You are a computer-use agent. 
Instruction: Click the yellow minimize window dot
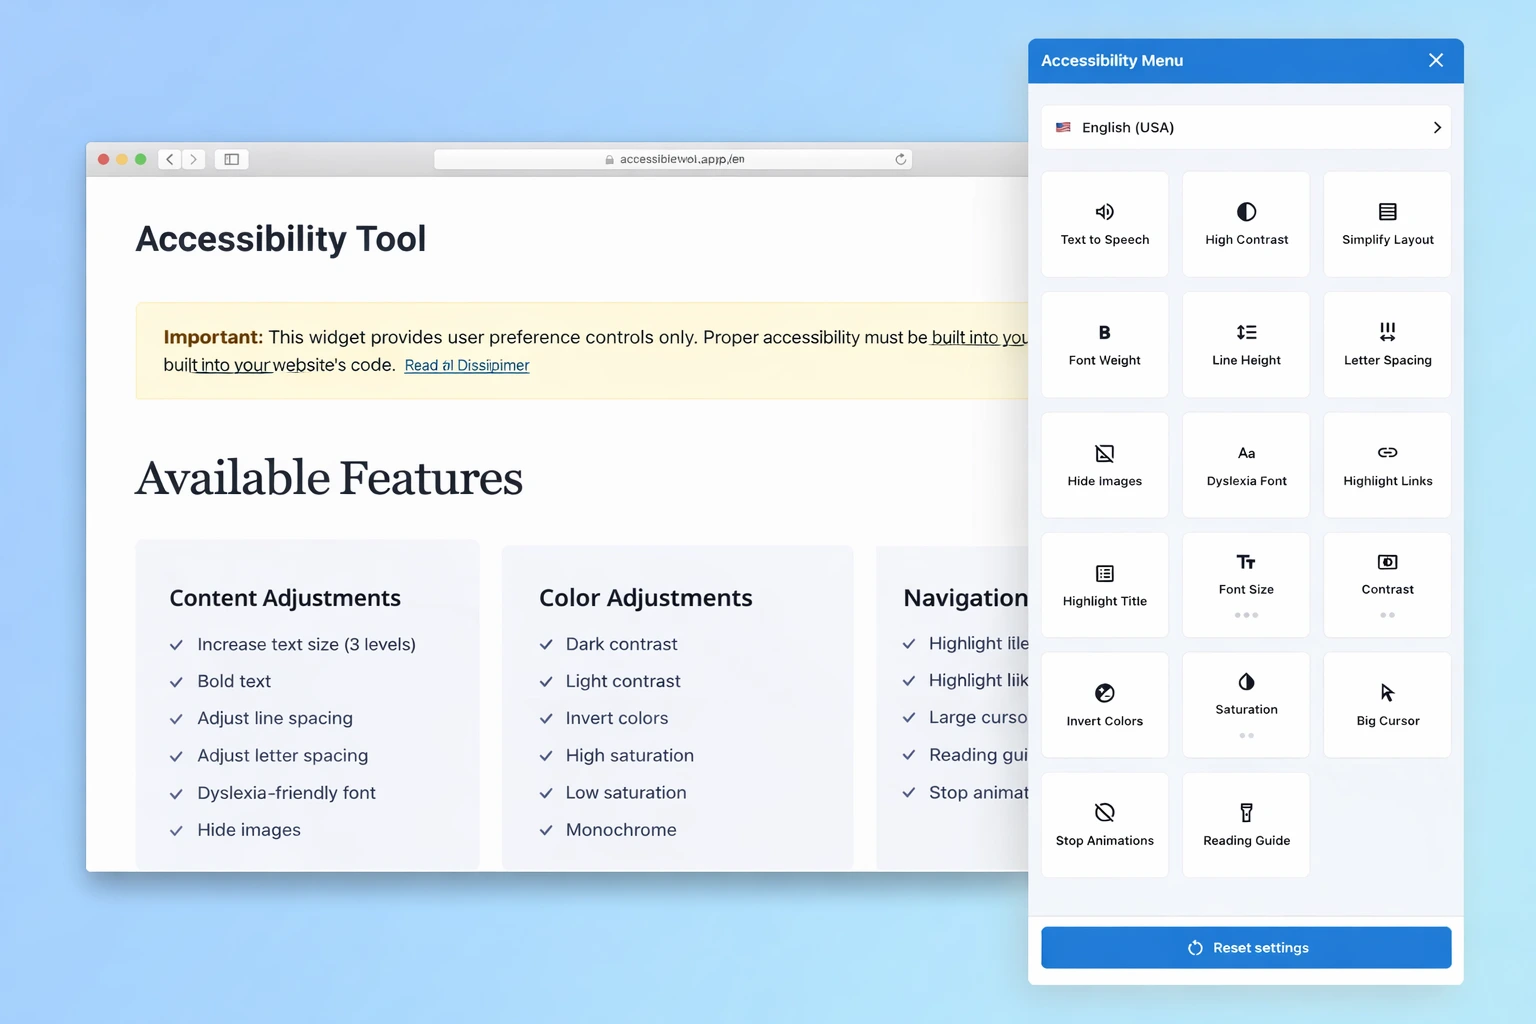tap(122, 159)
